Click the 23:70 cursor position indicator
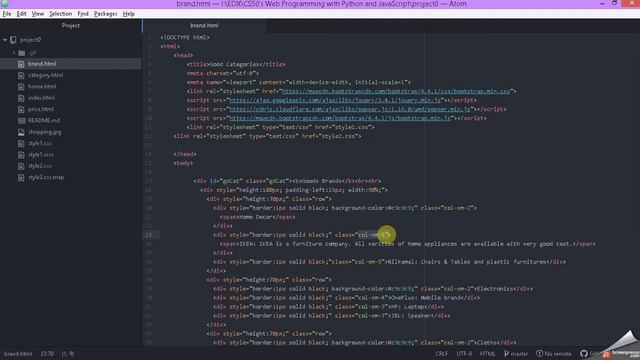The height and width of the screenshot is (360, 640). (x=47, y=354)
